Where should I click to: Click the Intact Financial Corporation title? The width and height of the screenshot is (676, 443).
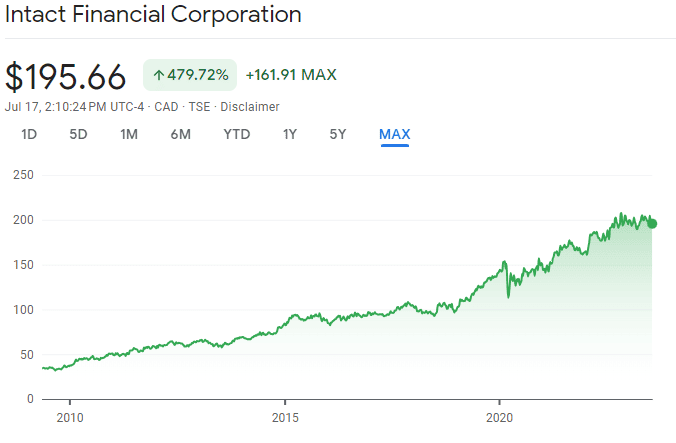[153, 15]
